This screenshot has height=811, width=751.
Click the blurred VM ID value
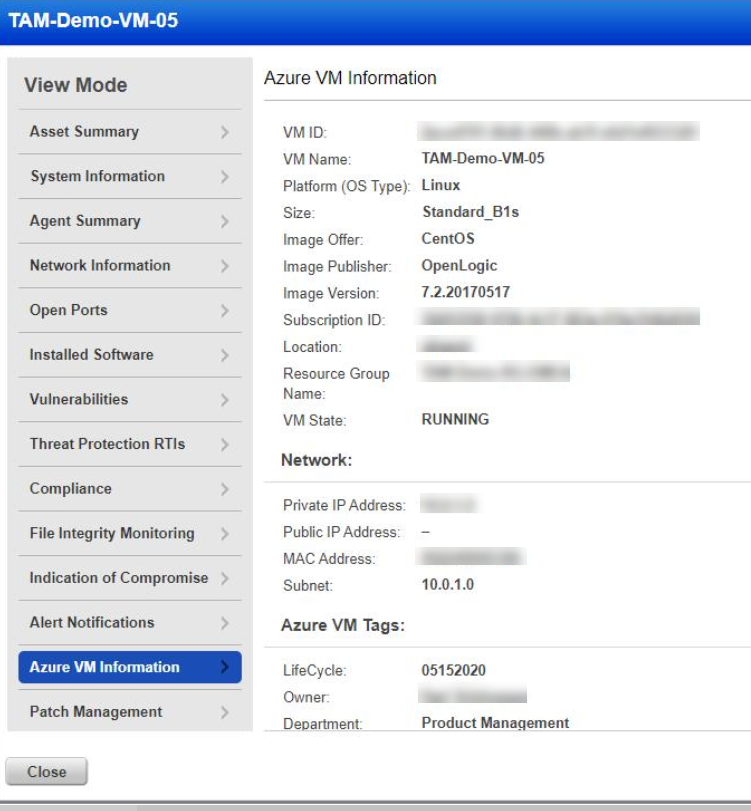pos(559,132)
